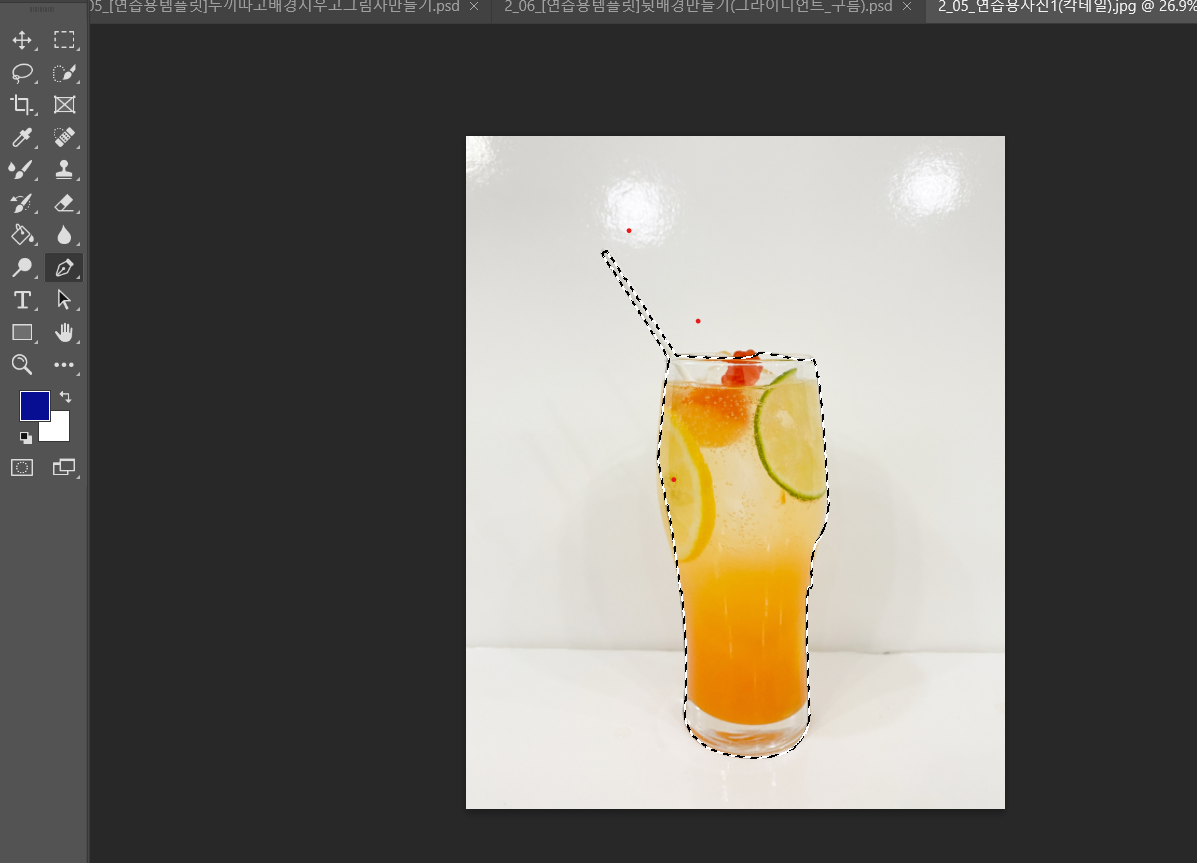The height and width of the screenshot is (863, 1197).
Task: Select the Pen tool
Action: (x=64, y=267)
